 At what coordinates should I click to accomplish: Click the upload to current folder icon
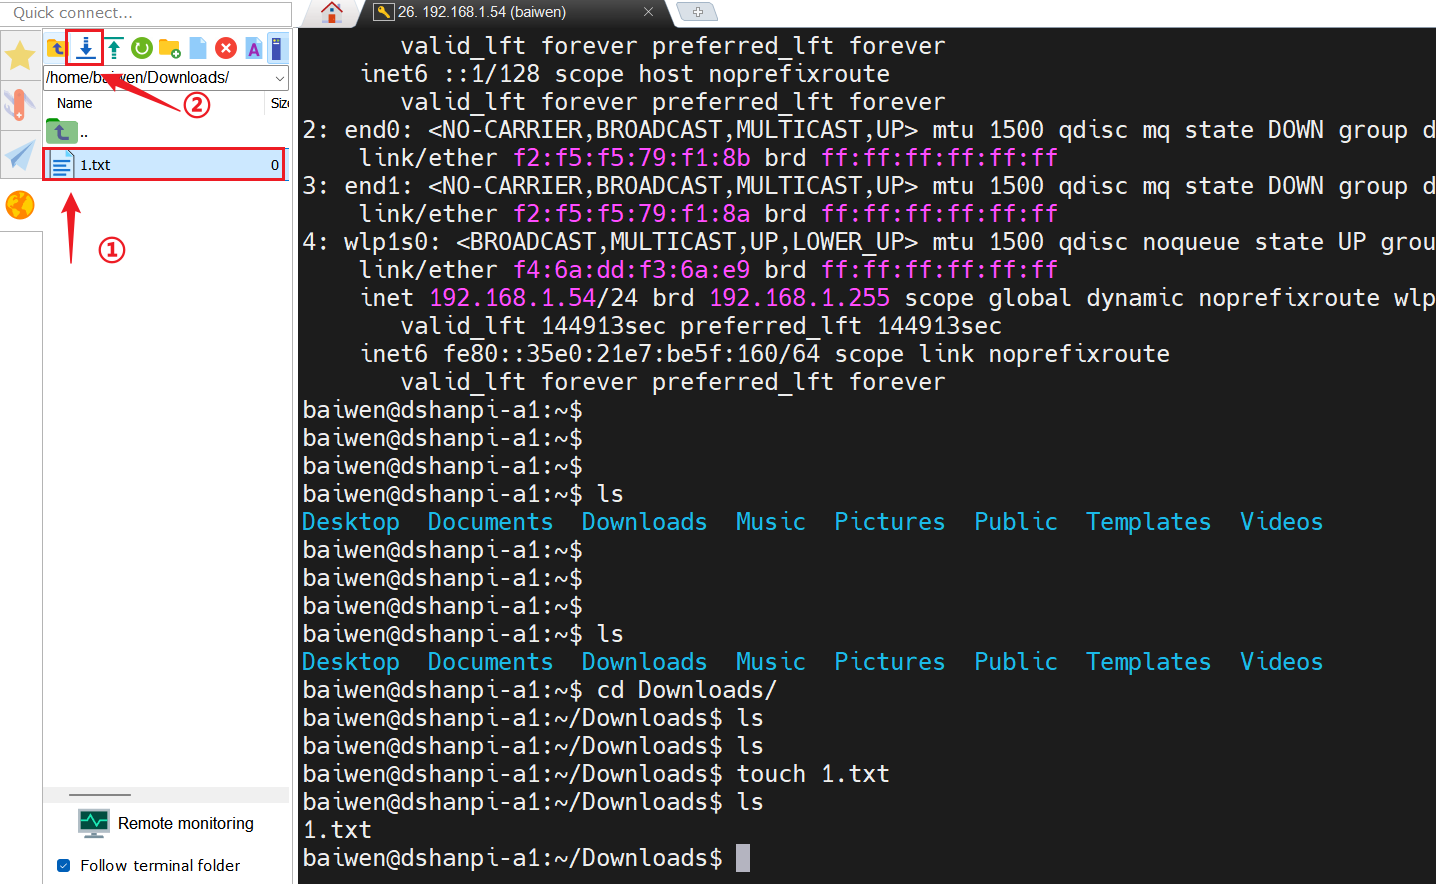coord(114,48)
